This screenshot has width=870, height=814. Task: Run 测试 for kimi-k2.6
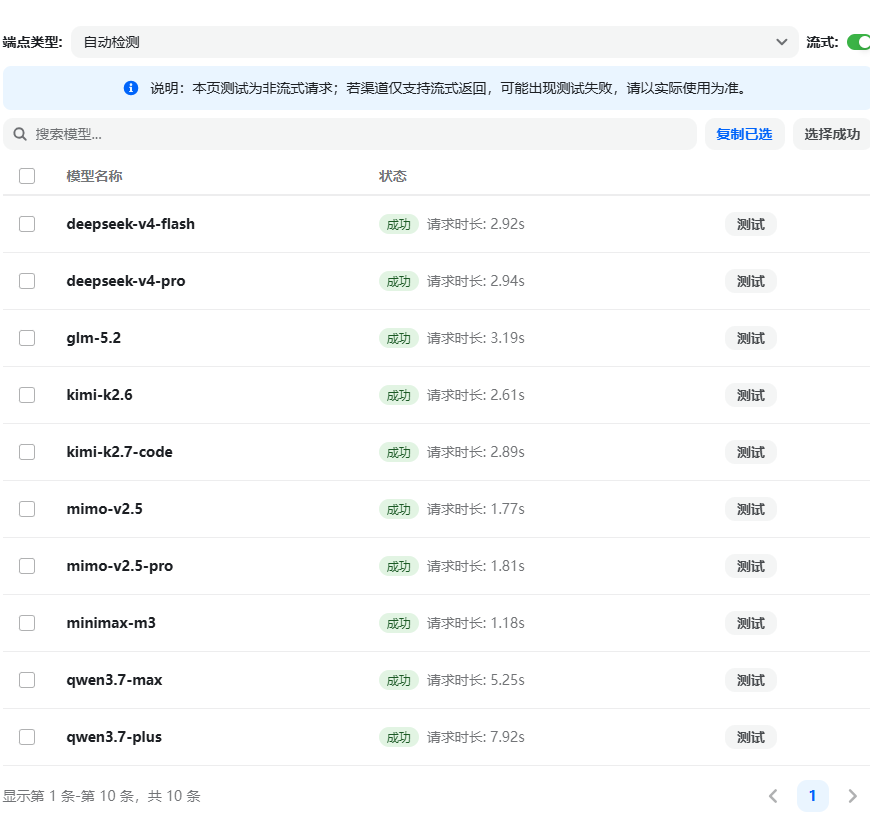(x=751, y=395)
